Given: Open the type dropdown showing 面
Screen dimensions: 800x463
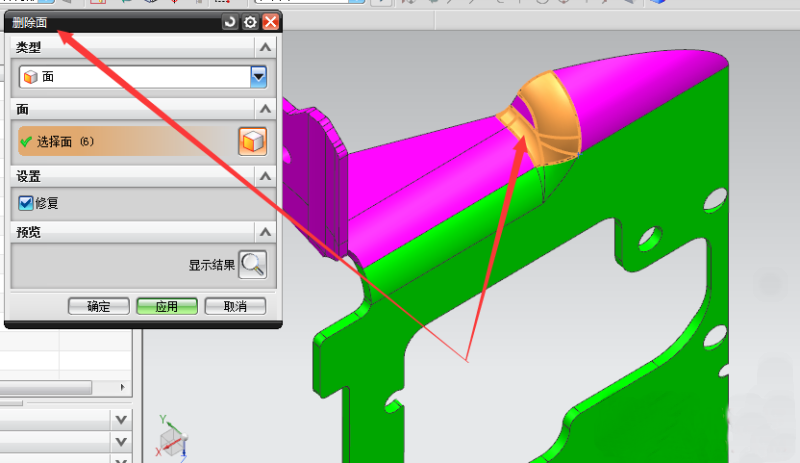Looking at the screenshot, I should (x=258, y=76).
